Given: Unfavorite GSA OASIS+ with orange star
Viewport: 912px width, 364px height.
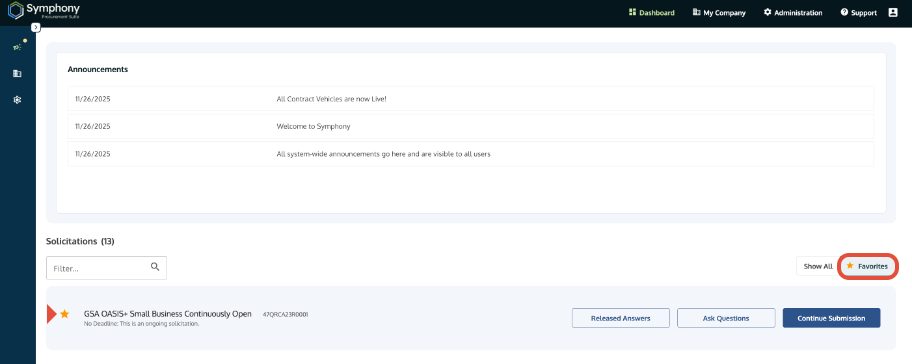Looking at the screenshot, I should 65,314.
